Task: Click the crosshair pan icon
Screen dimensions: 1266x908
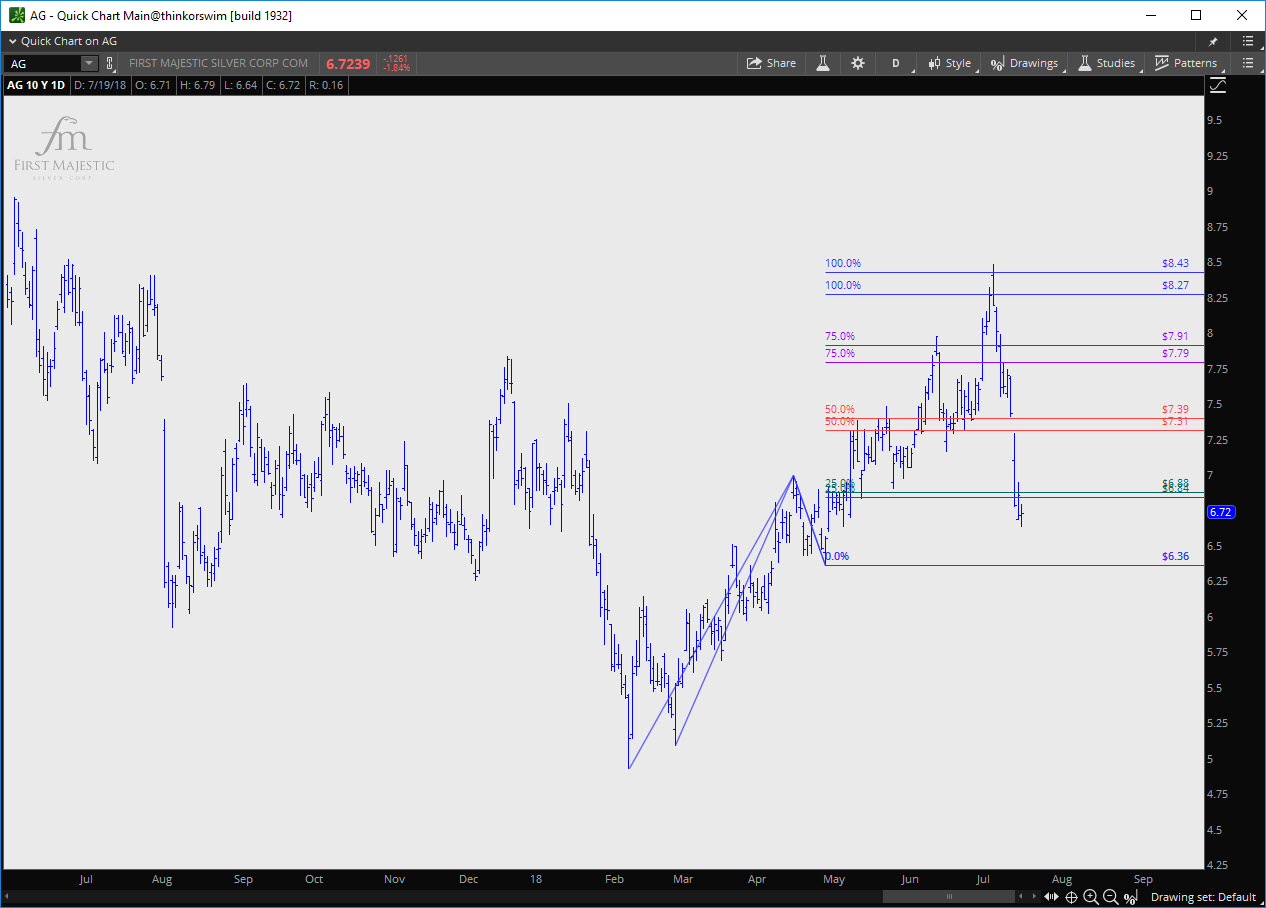Action: (1071, 897)
